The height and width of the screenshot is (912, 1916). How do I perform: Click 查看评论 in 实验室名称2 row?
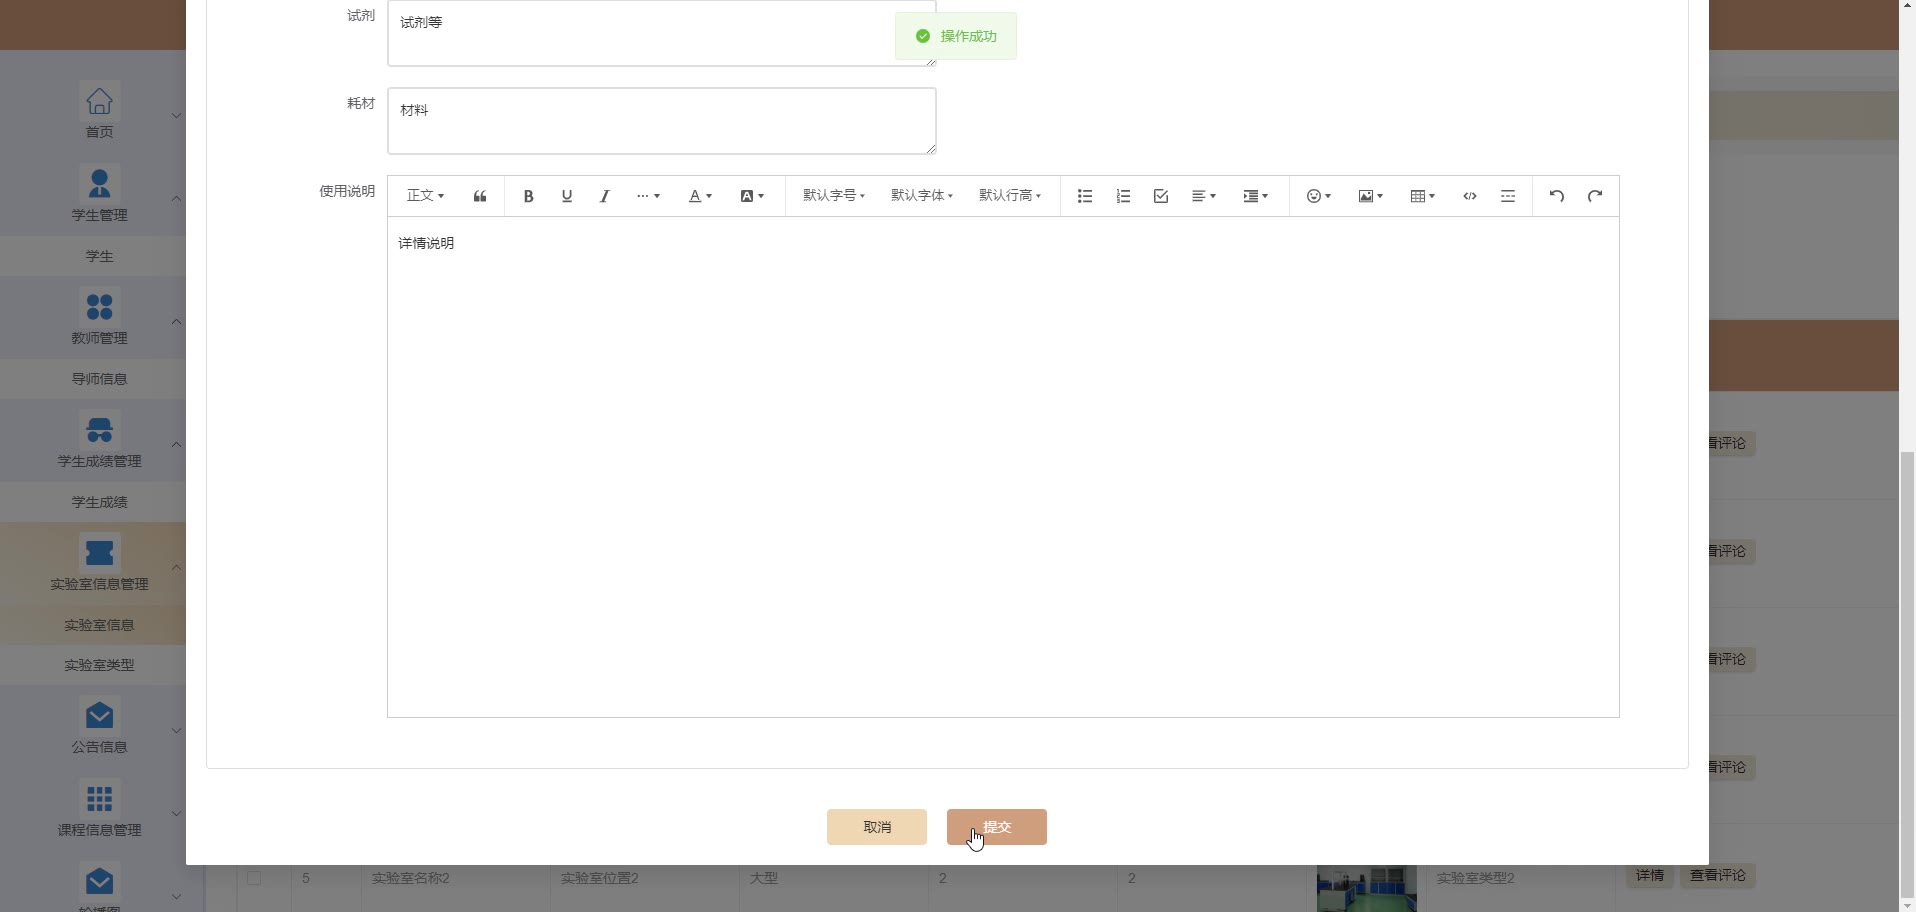click(1718, 875)
